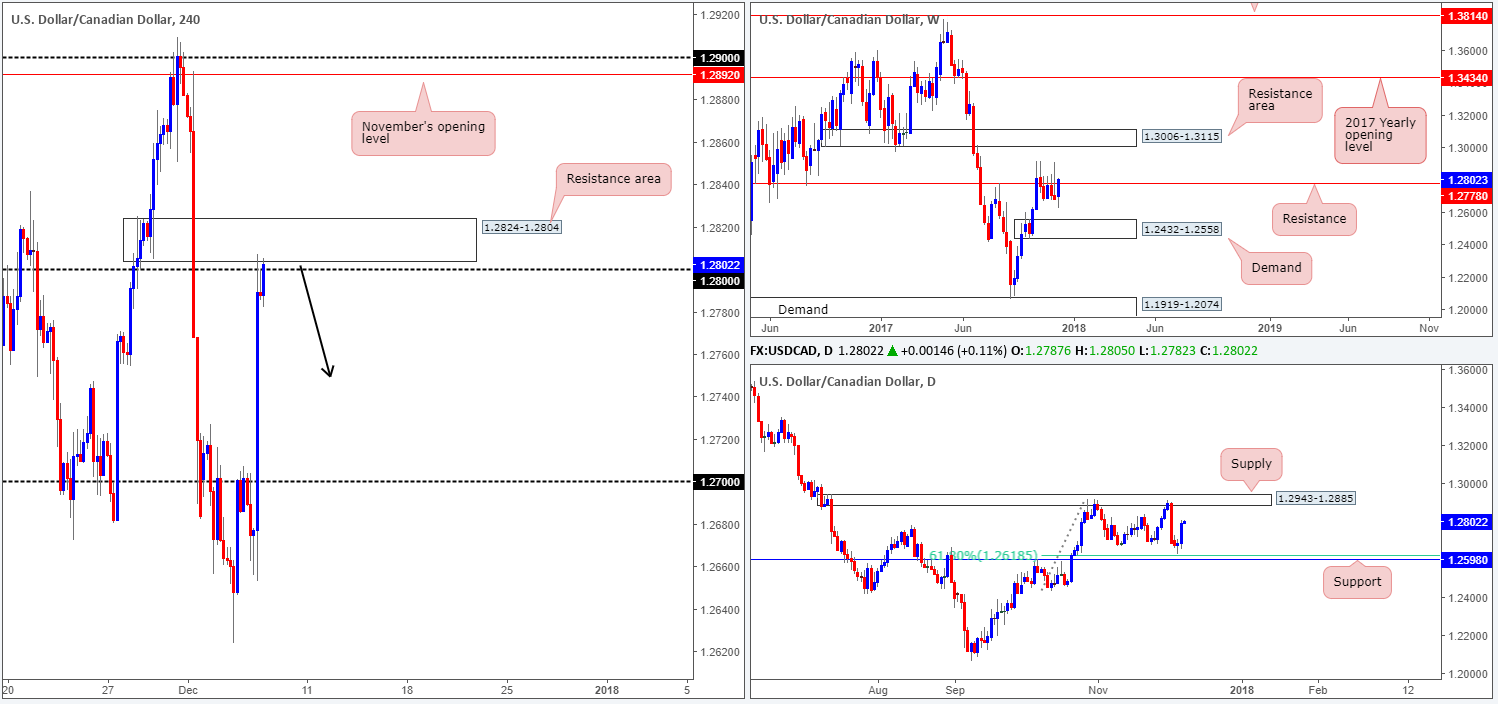Click the 2019 label on weekly time axis
The width and height of the screenshot is (1498, 704).
click(1268, 327)
